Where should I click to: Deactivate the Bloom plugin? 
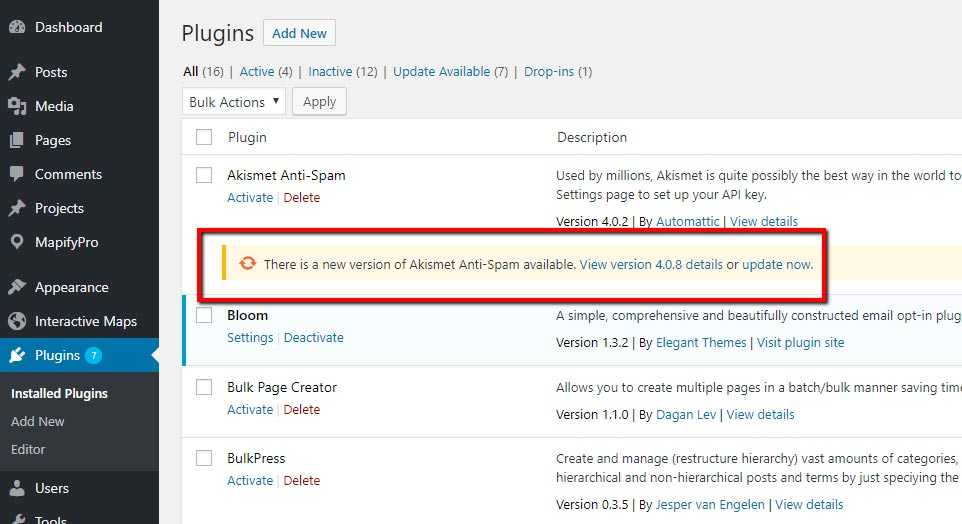click(313, 338)
